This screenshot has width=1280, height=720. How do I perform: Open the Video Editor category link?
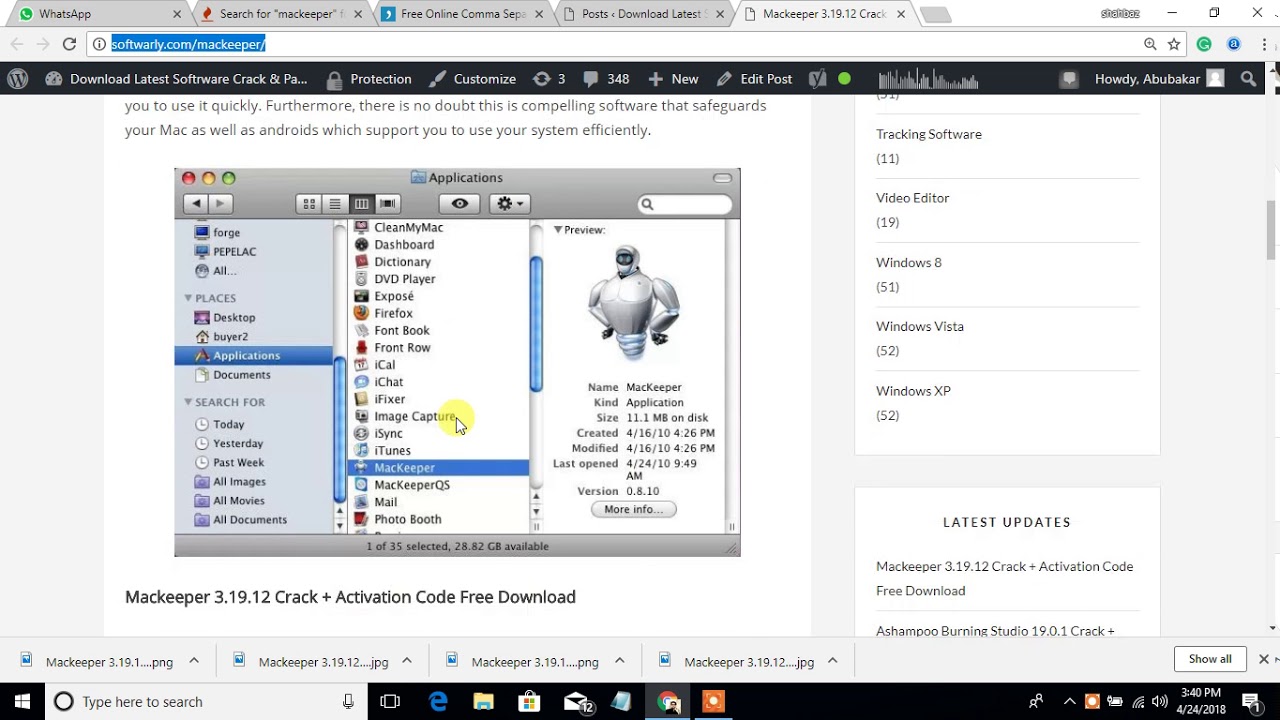912,198
